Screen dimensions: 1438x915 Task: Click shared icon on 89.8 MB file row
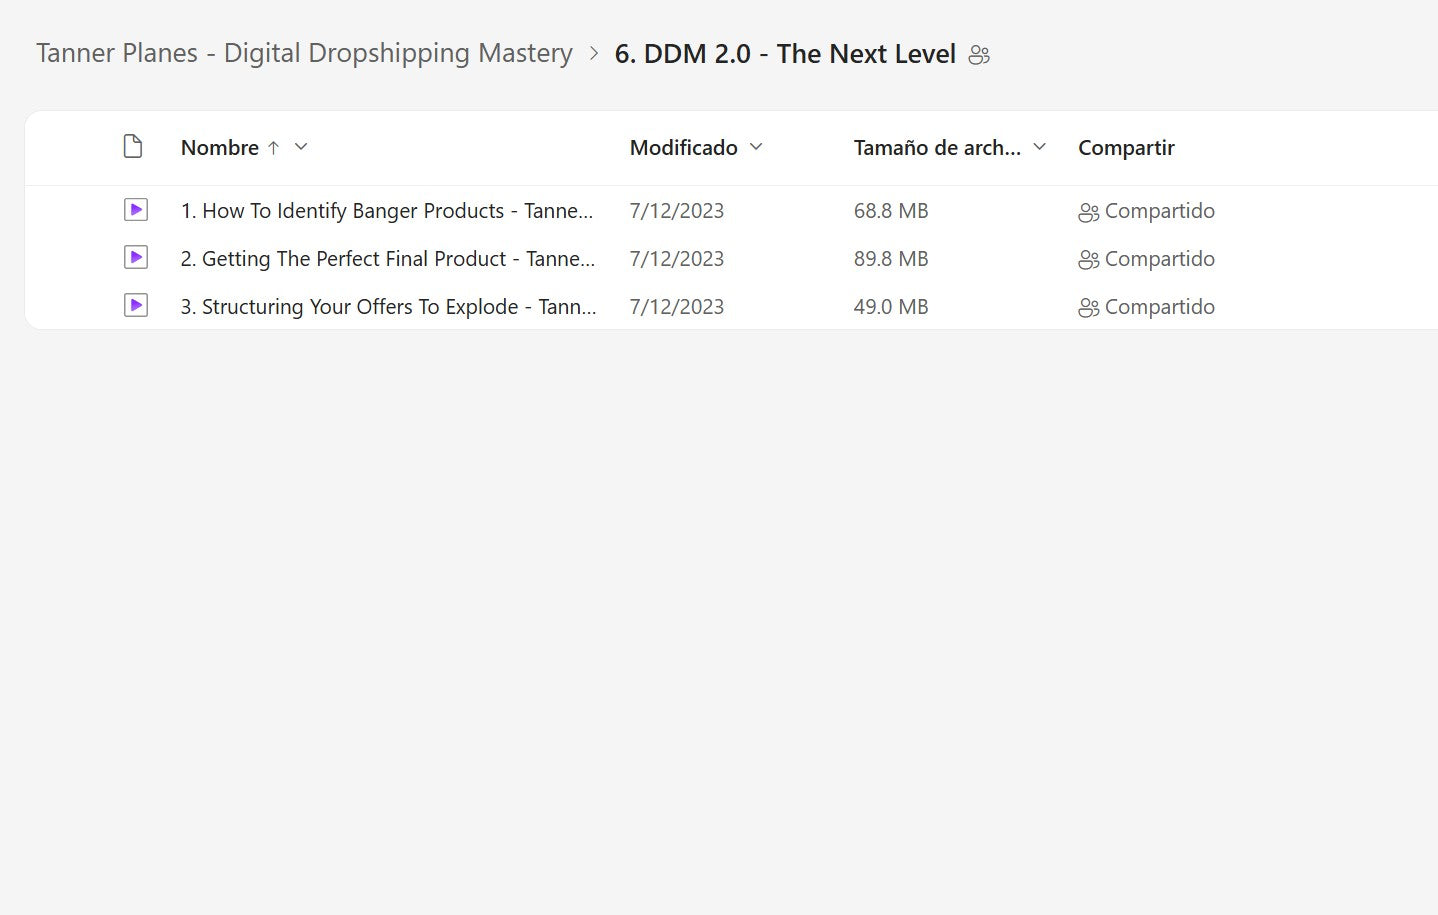(x=1088, y=260)
